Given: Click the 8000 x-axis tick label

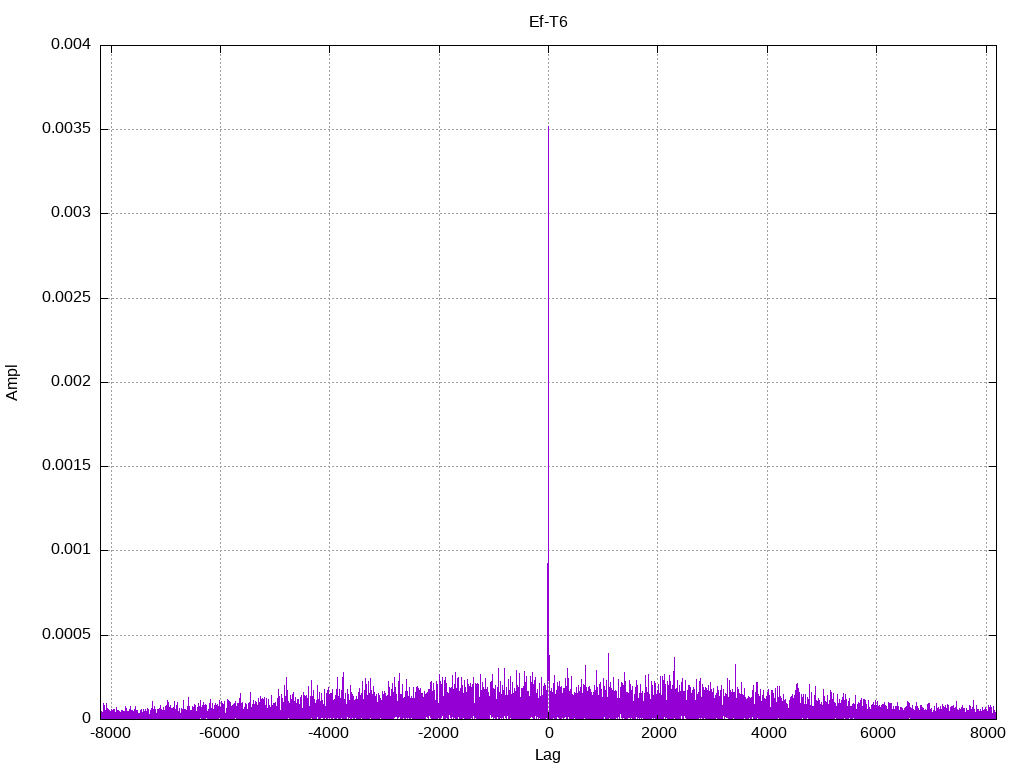Looking at the screenshot, I should 987,733.
